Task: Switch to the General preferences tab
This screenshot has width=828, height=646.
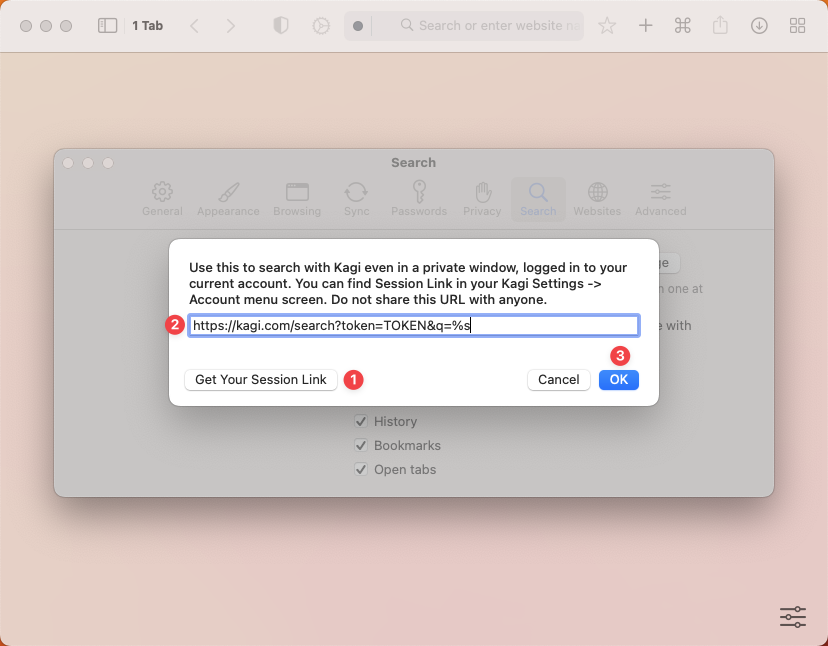Action: 162,198
